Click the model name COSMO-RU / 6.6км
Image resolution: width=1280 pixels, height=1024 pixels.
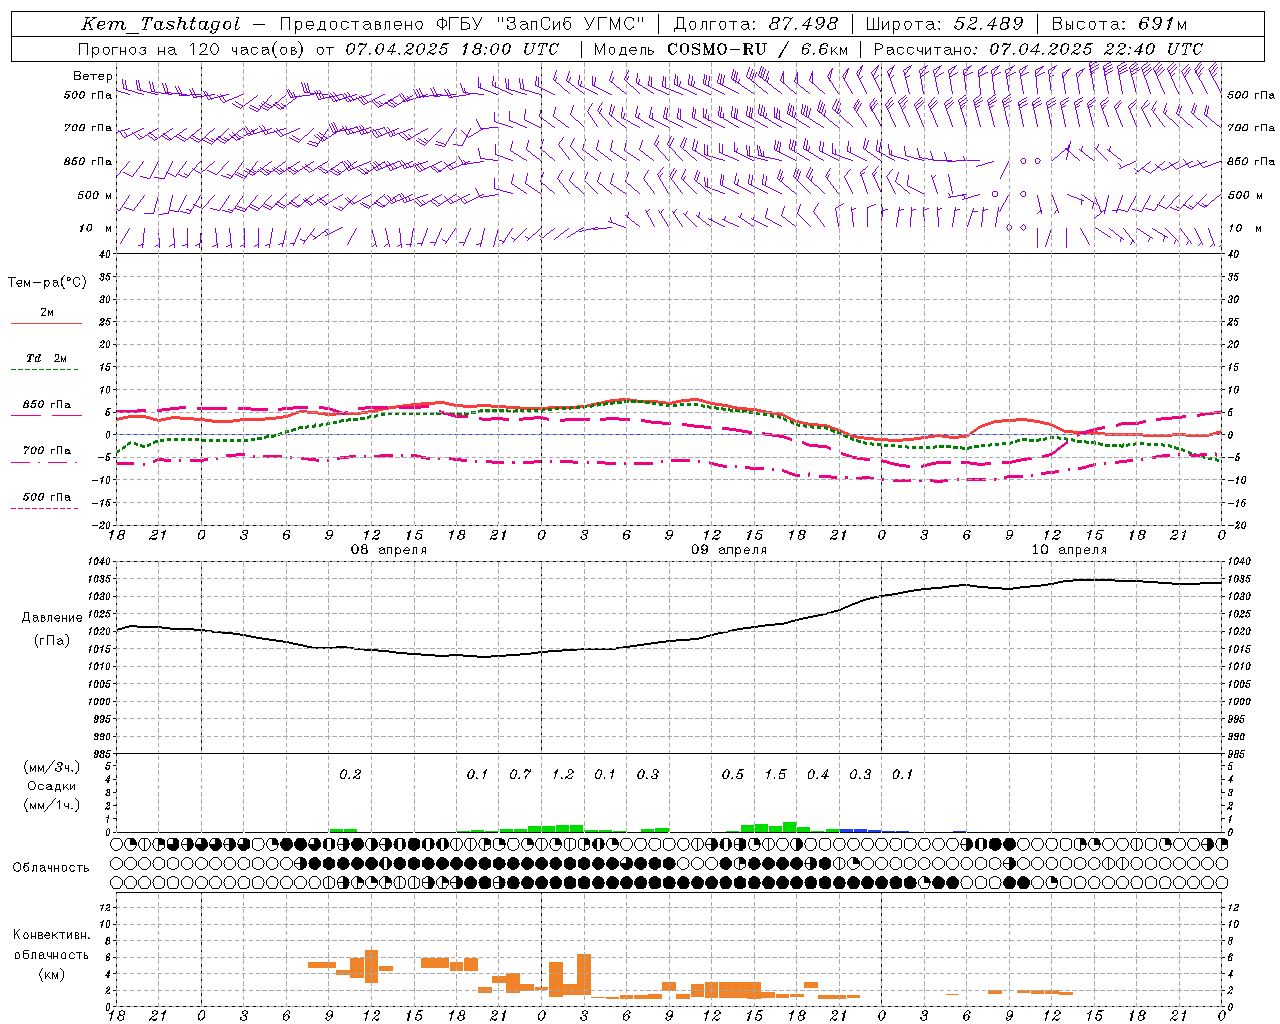[x=757, y=48]
